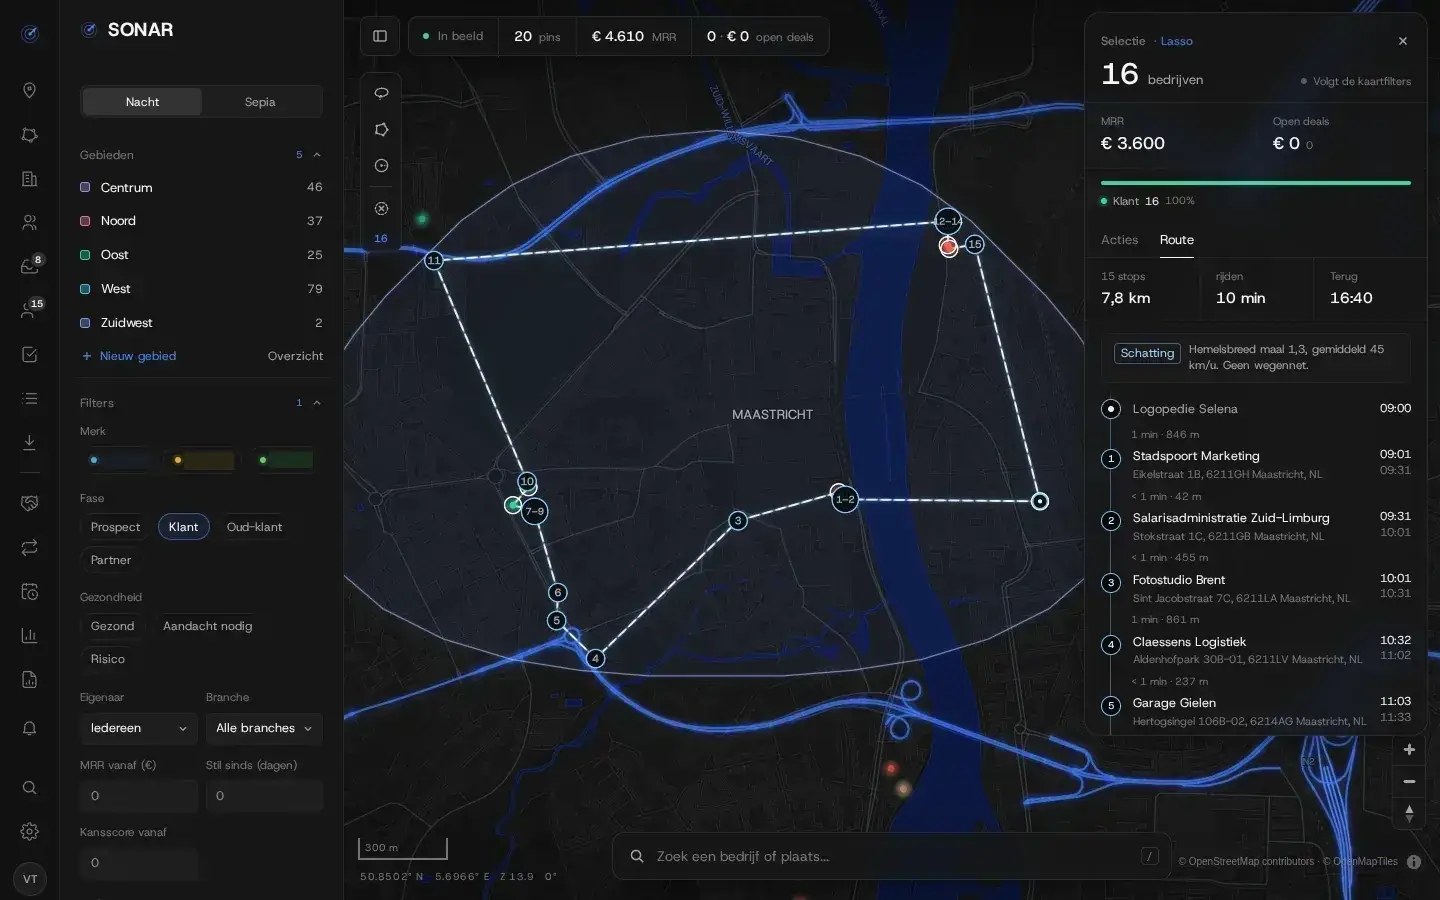
Task: Open the map pin view in the sidebar
Action: 30,90
